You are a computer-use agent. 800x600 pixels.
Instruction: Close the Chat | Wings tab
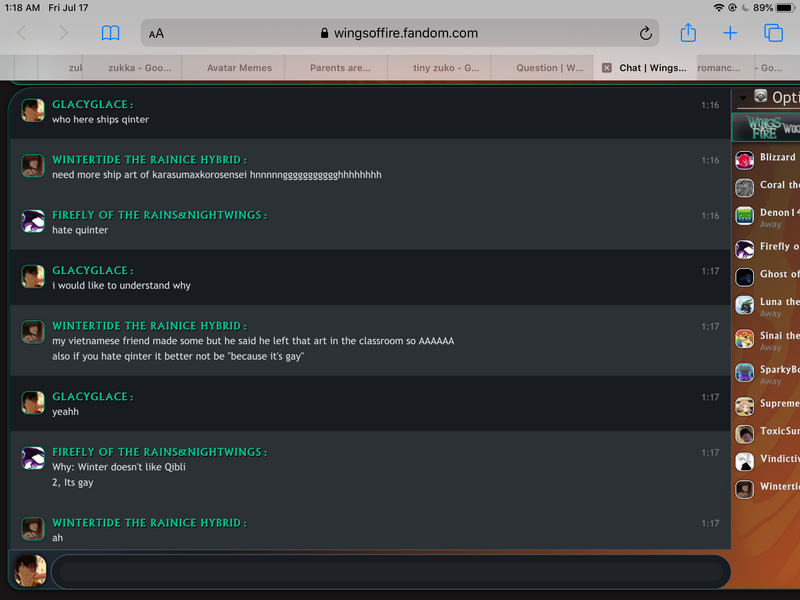[x=606, y=68]
